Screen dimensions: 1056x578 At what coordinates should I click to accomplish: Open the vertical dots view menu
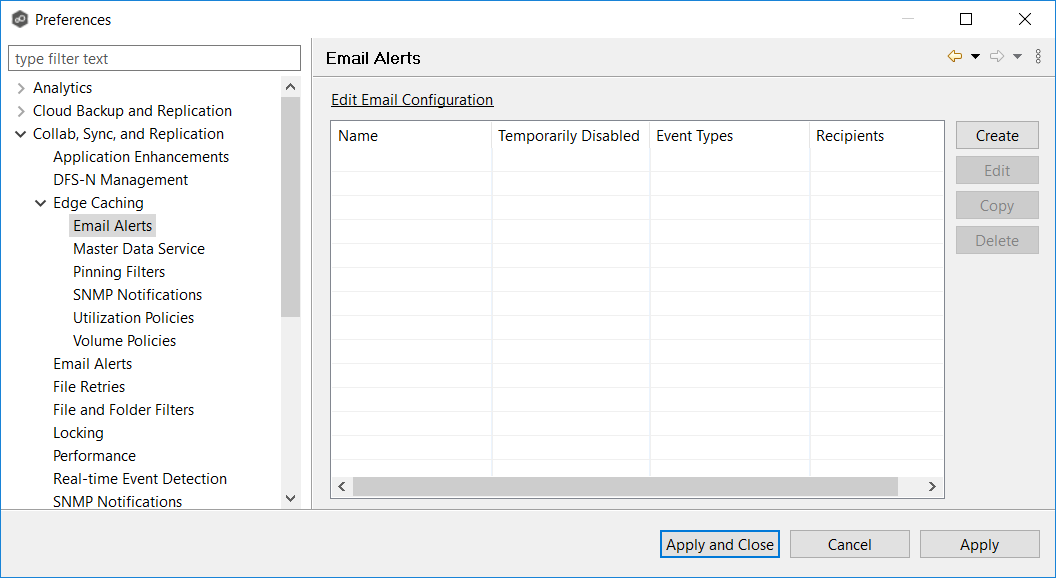(x=1038, y=57)
